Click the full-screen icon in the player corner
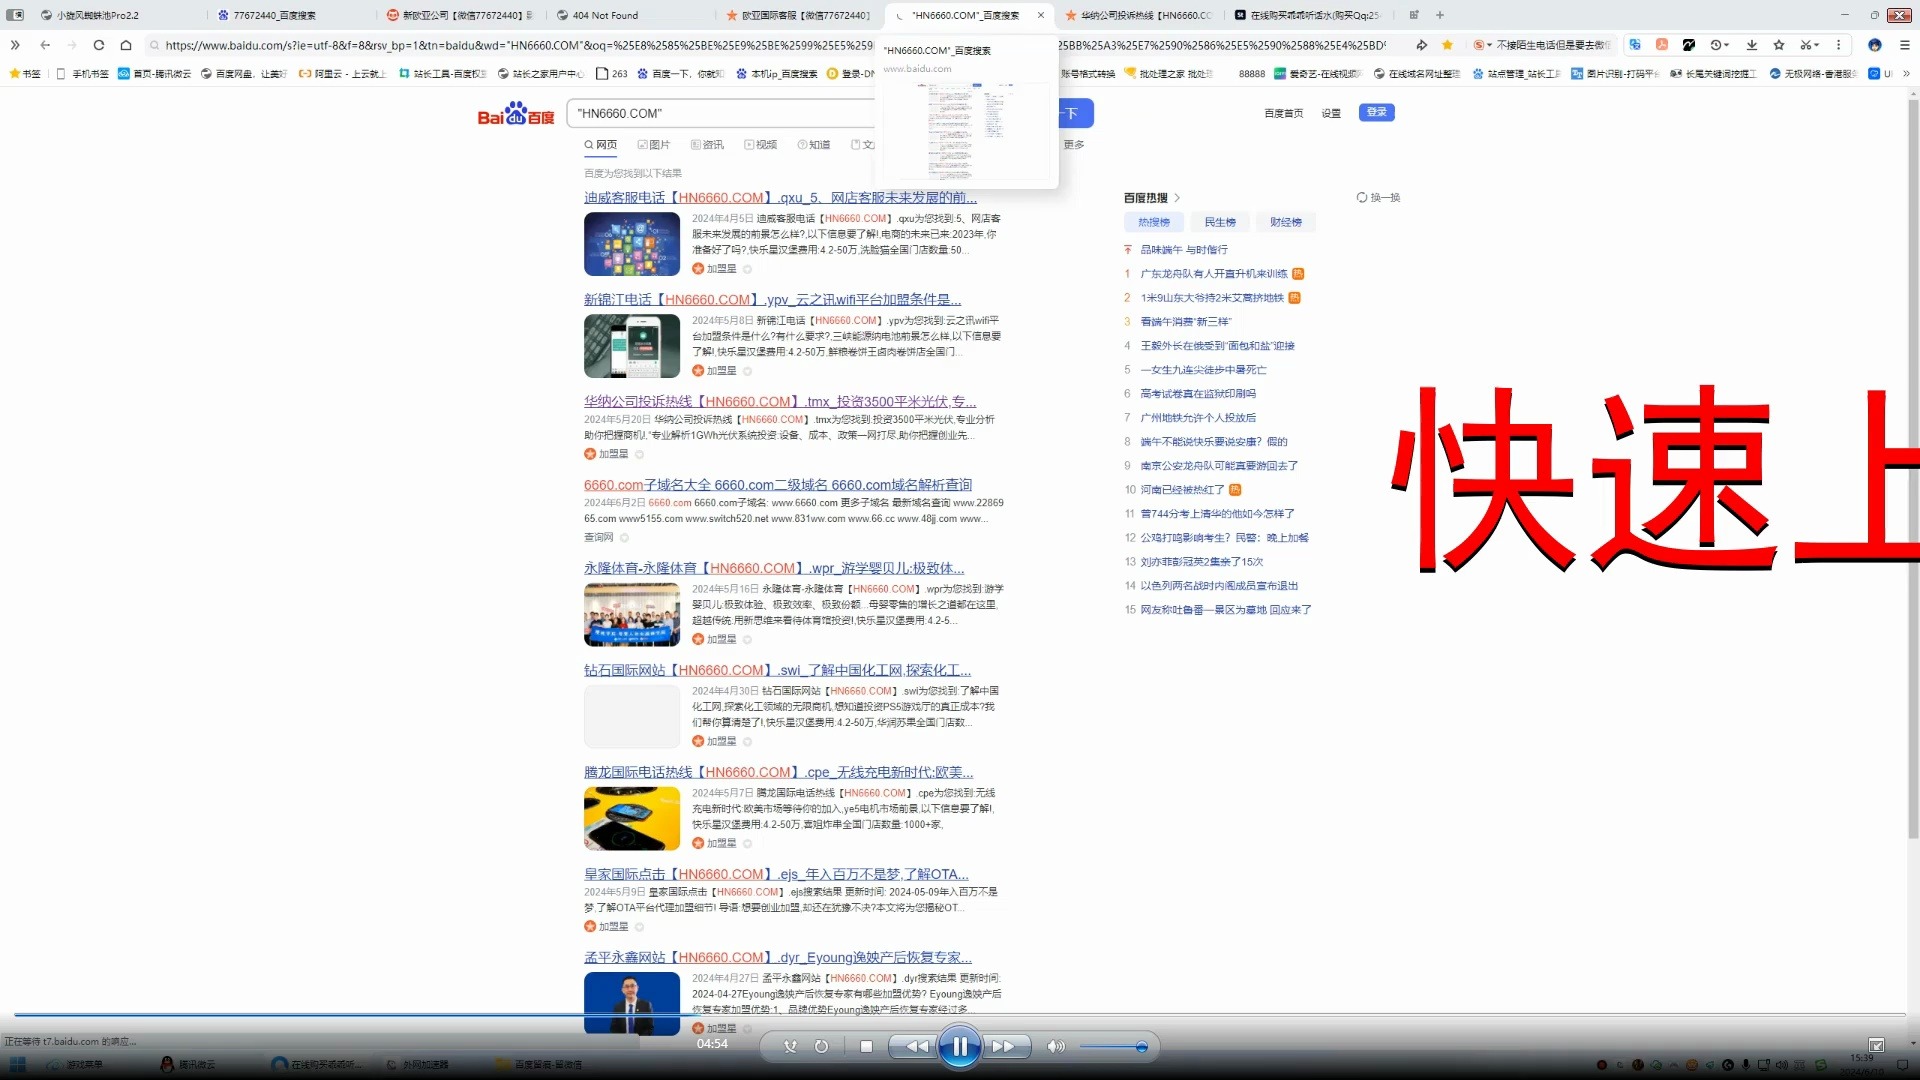The image size is (1920, 1080). click(x=1876, y=1045)
